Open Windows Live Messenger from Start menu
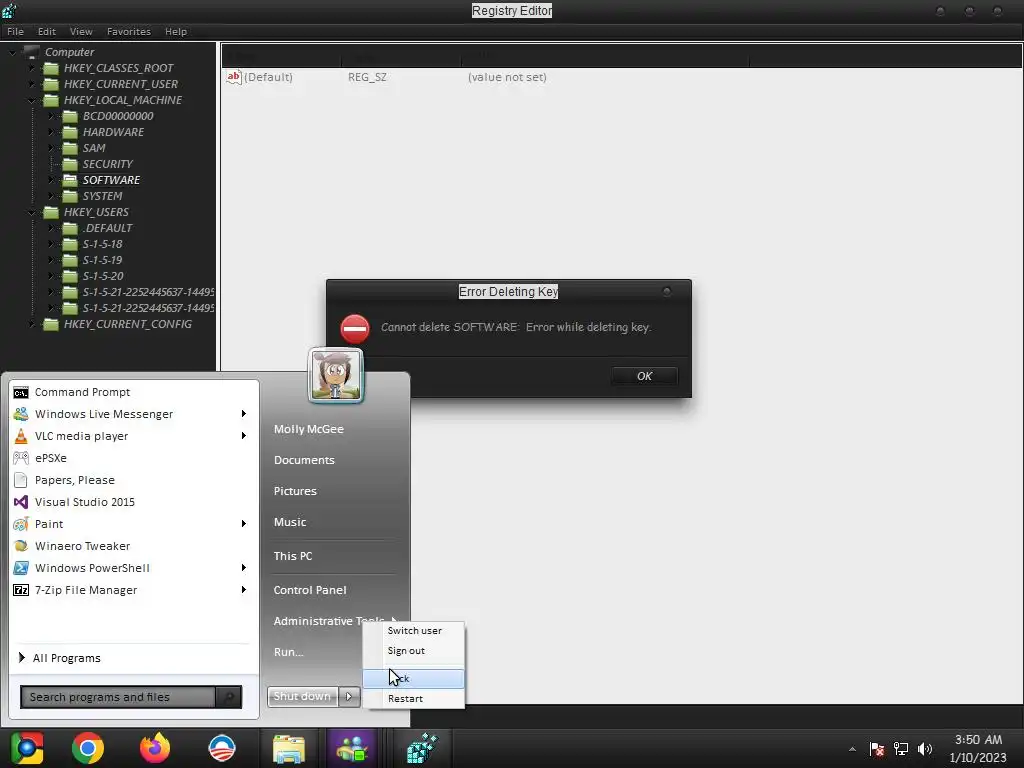The width and height of the screenshot is (1024, 768). point(104,414)
